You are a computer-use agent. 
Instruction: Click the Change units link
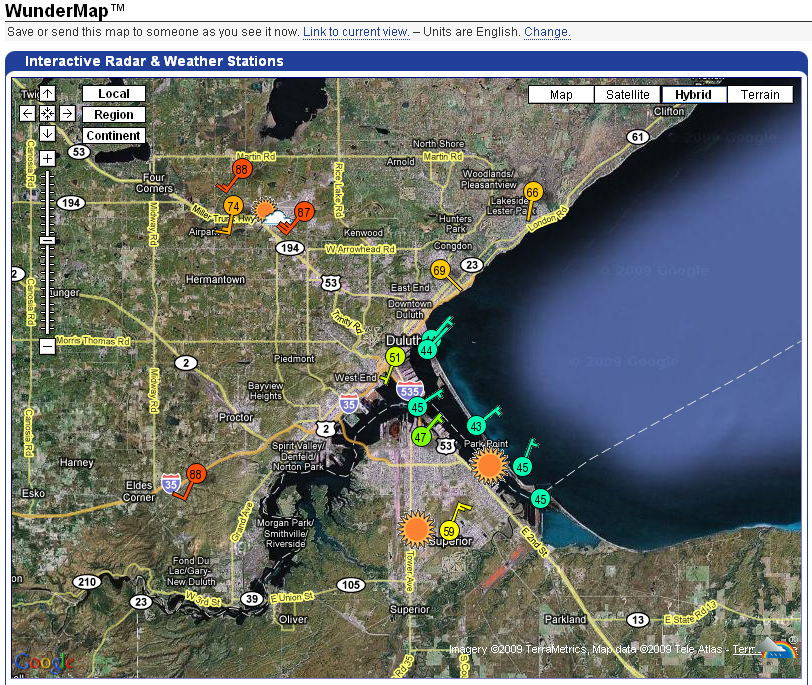(547, 32)
